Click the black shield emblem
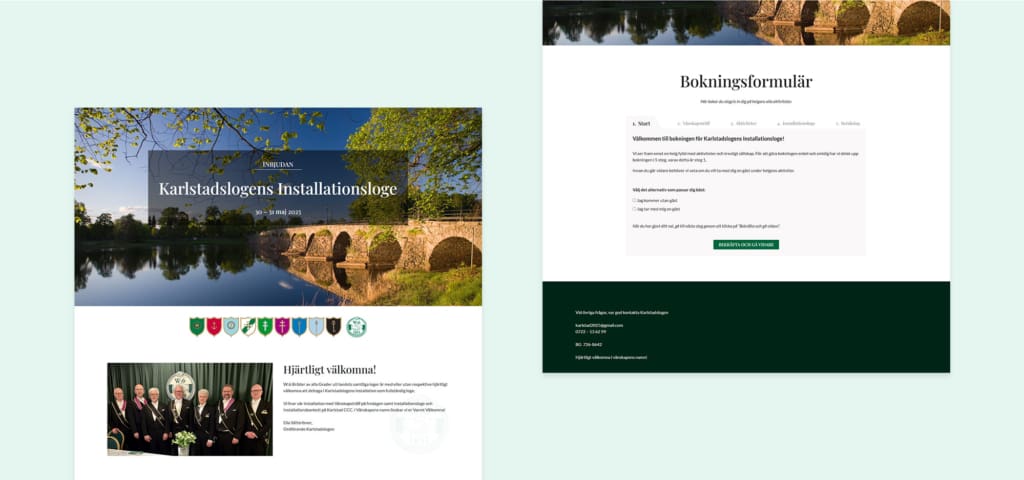 click(334, 326)
